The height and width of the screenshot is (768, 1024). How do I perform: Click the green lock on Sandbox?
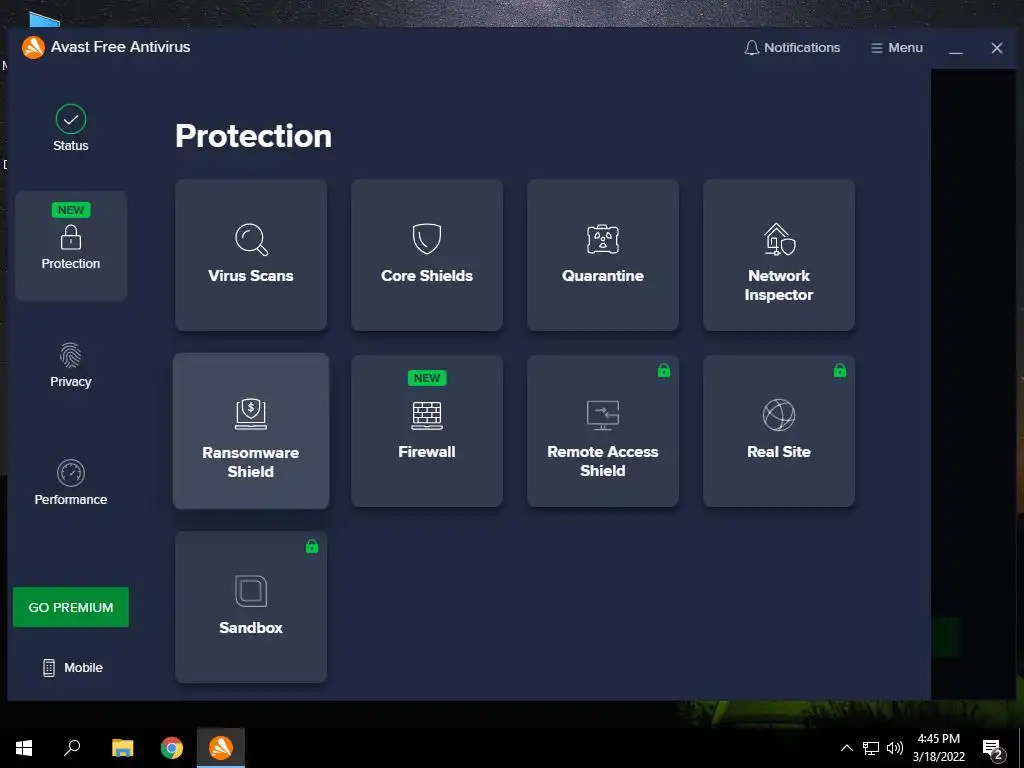coord(312,546)
